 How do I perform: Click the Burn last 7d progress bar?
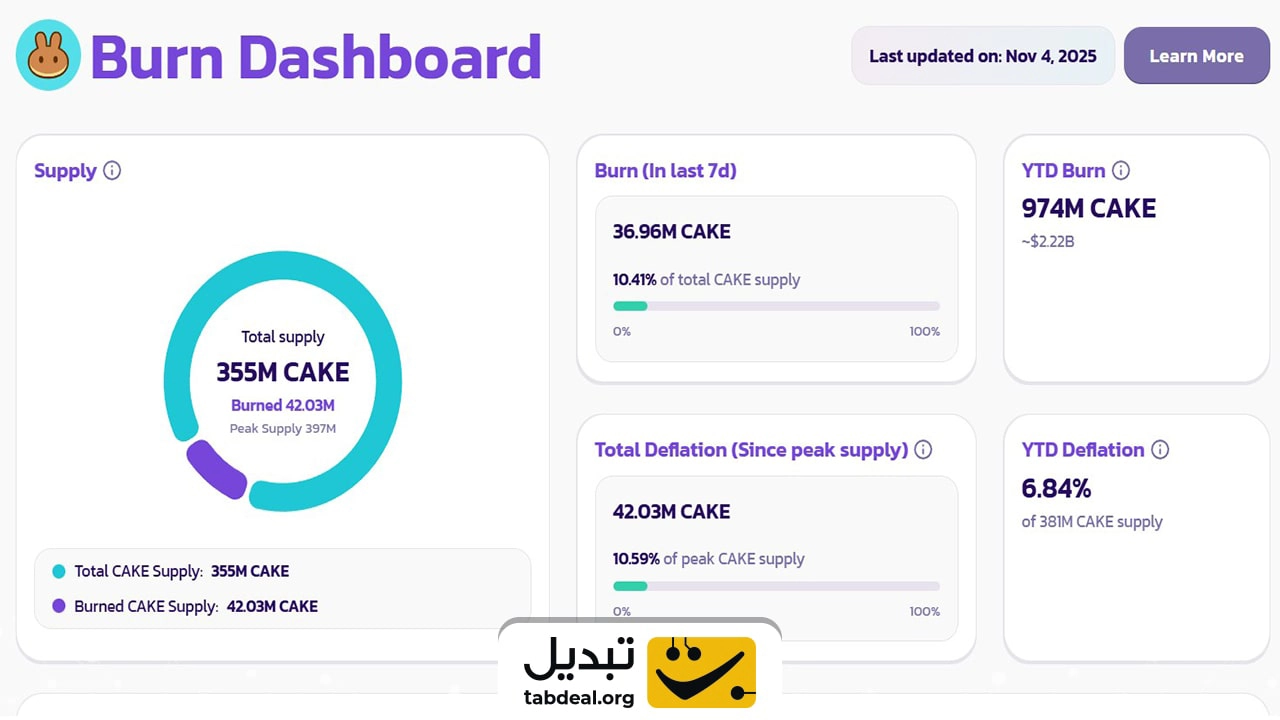(x=776, y=306)
